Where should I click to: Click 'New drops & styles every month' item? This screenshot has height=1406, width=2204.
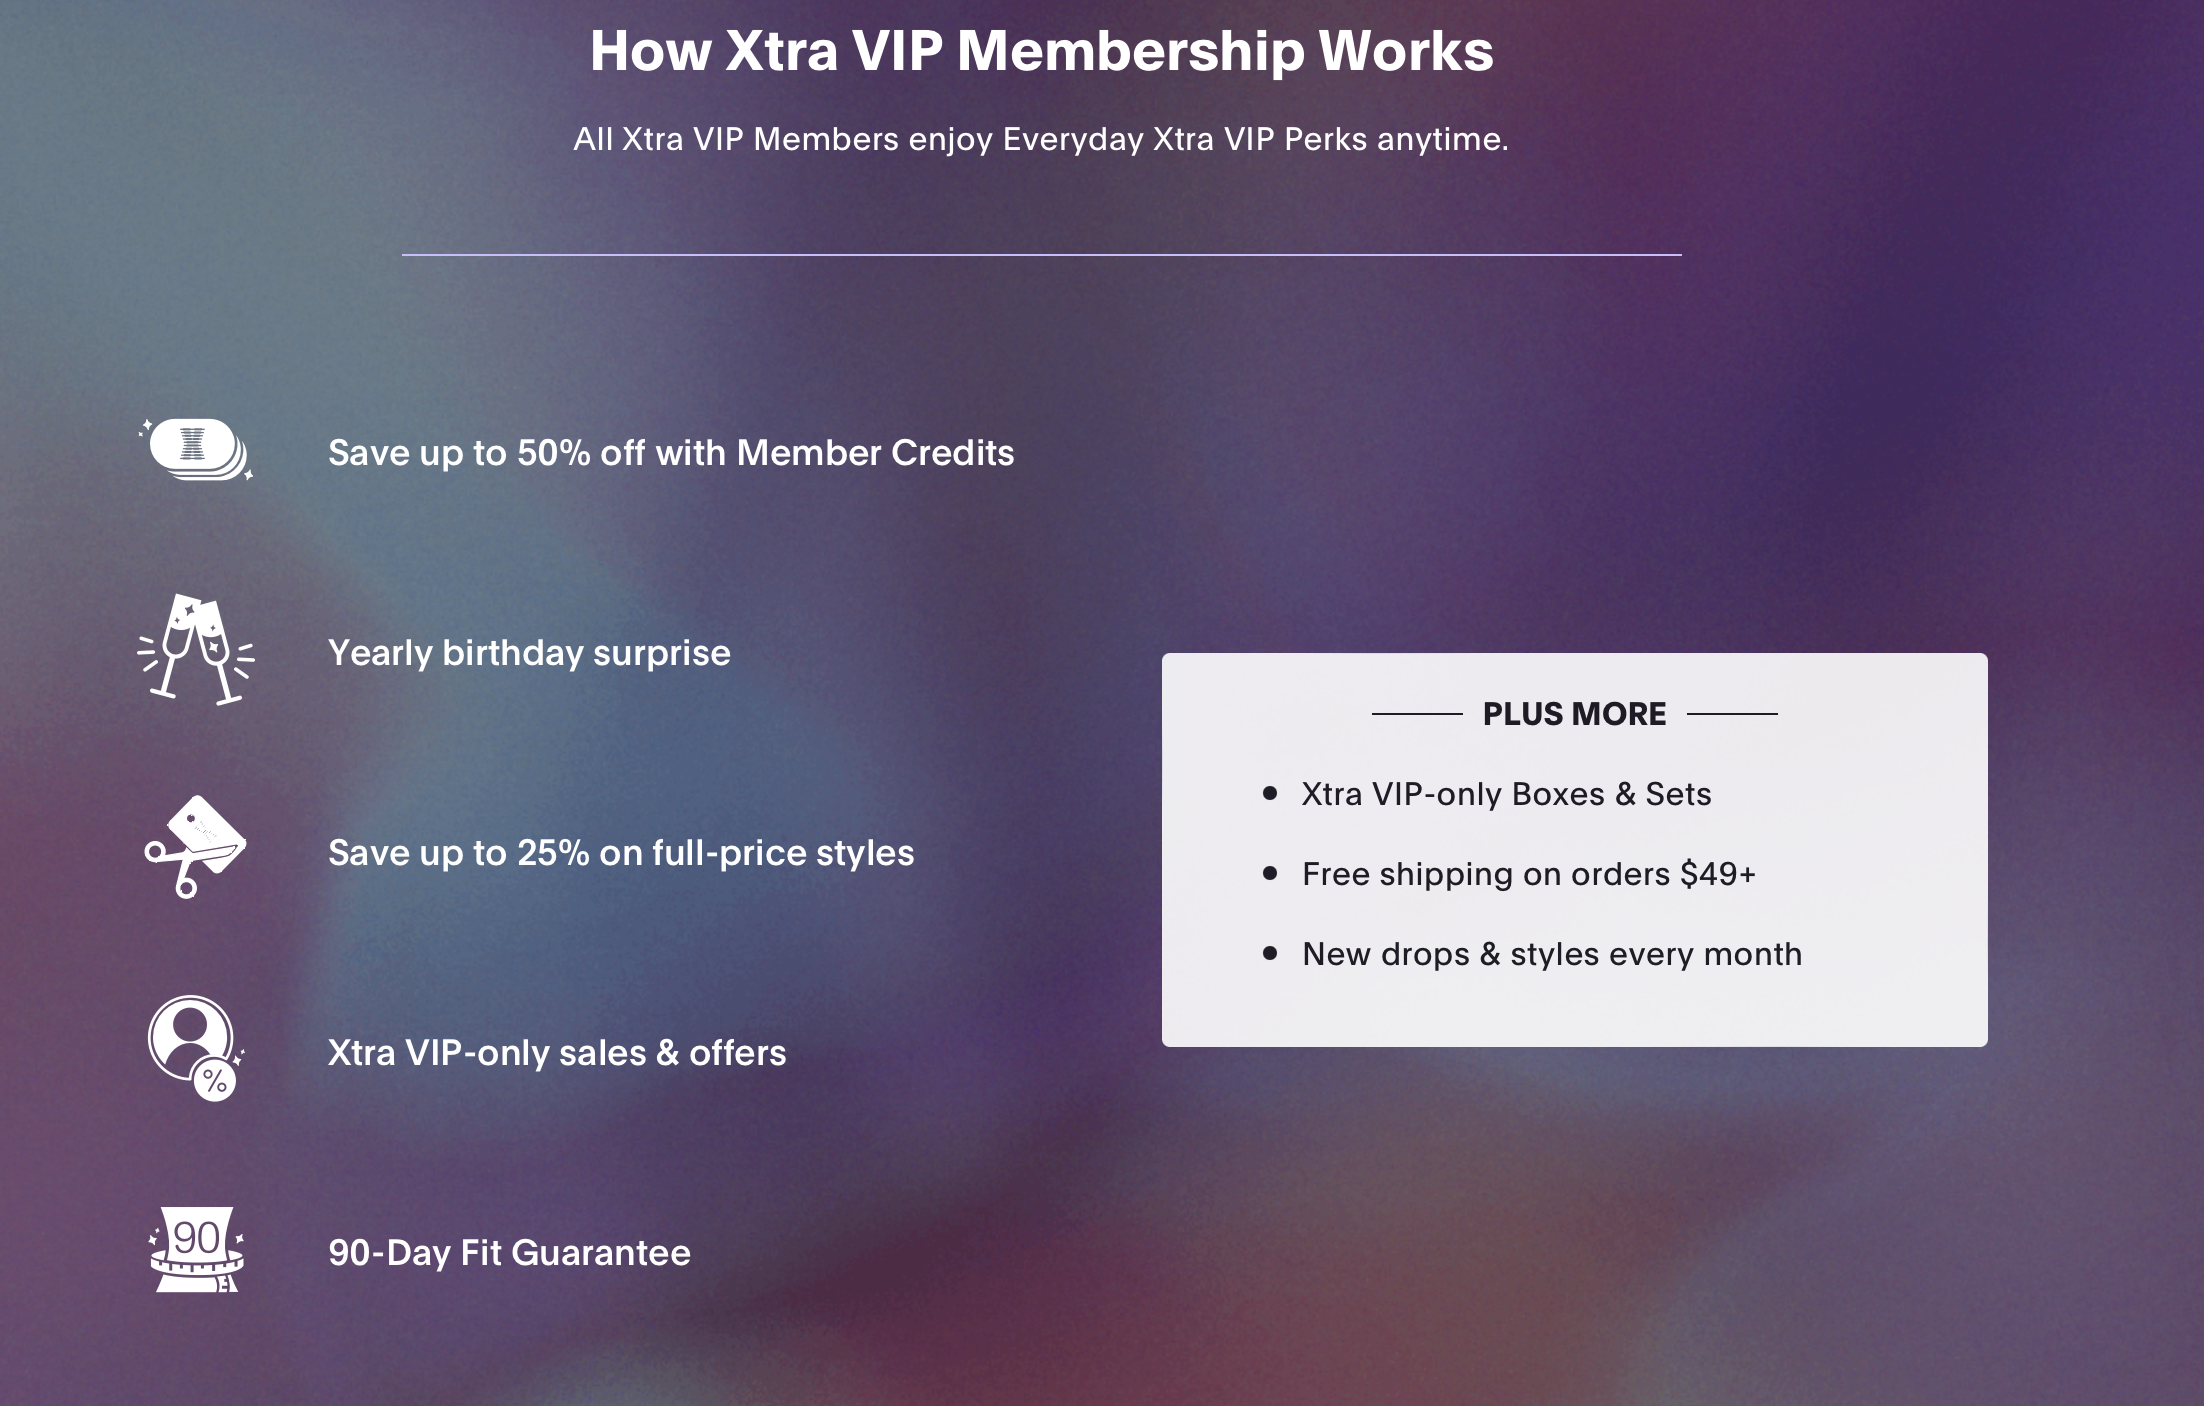pyautogui.click(x=1552, y=954)
